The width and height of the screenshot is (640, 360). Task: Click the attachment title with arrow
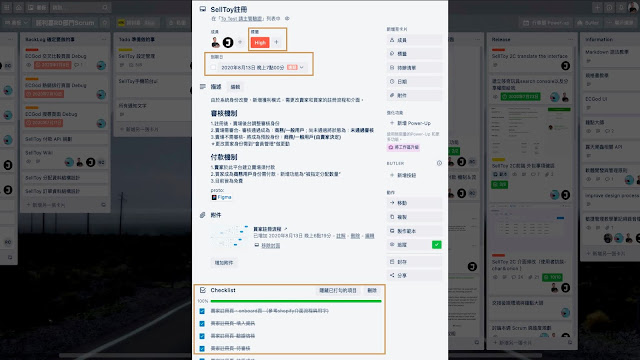(270, 229)
